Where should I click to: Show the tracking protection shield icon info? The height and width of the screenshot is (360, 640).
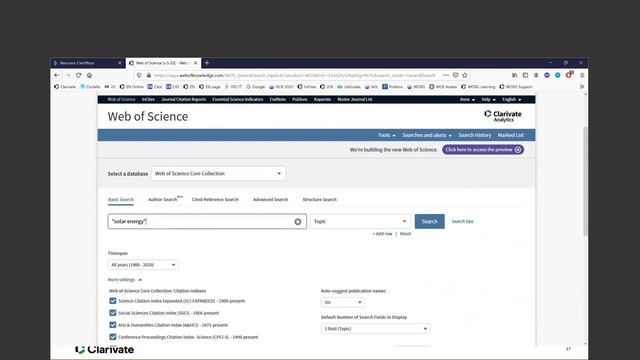(139, 75)
